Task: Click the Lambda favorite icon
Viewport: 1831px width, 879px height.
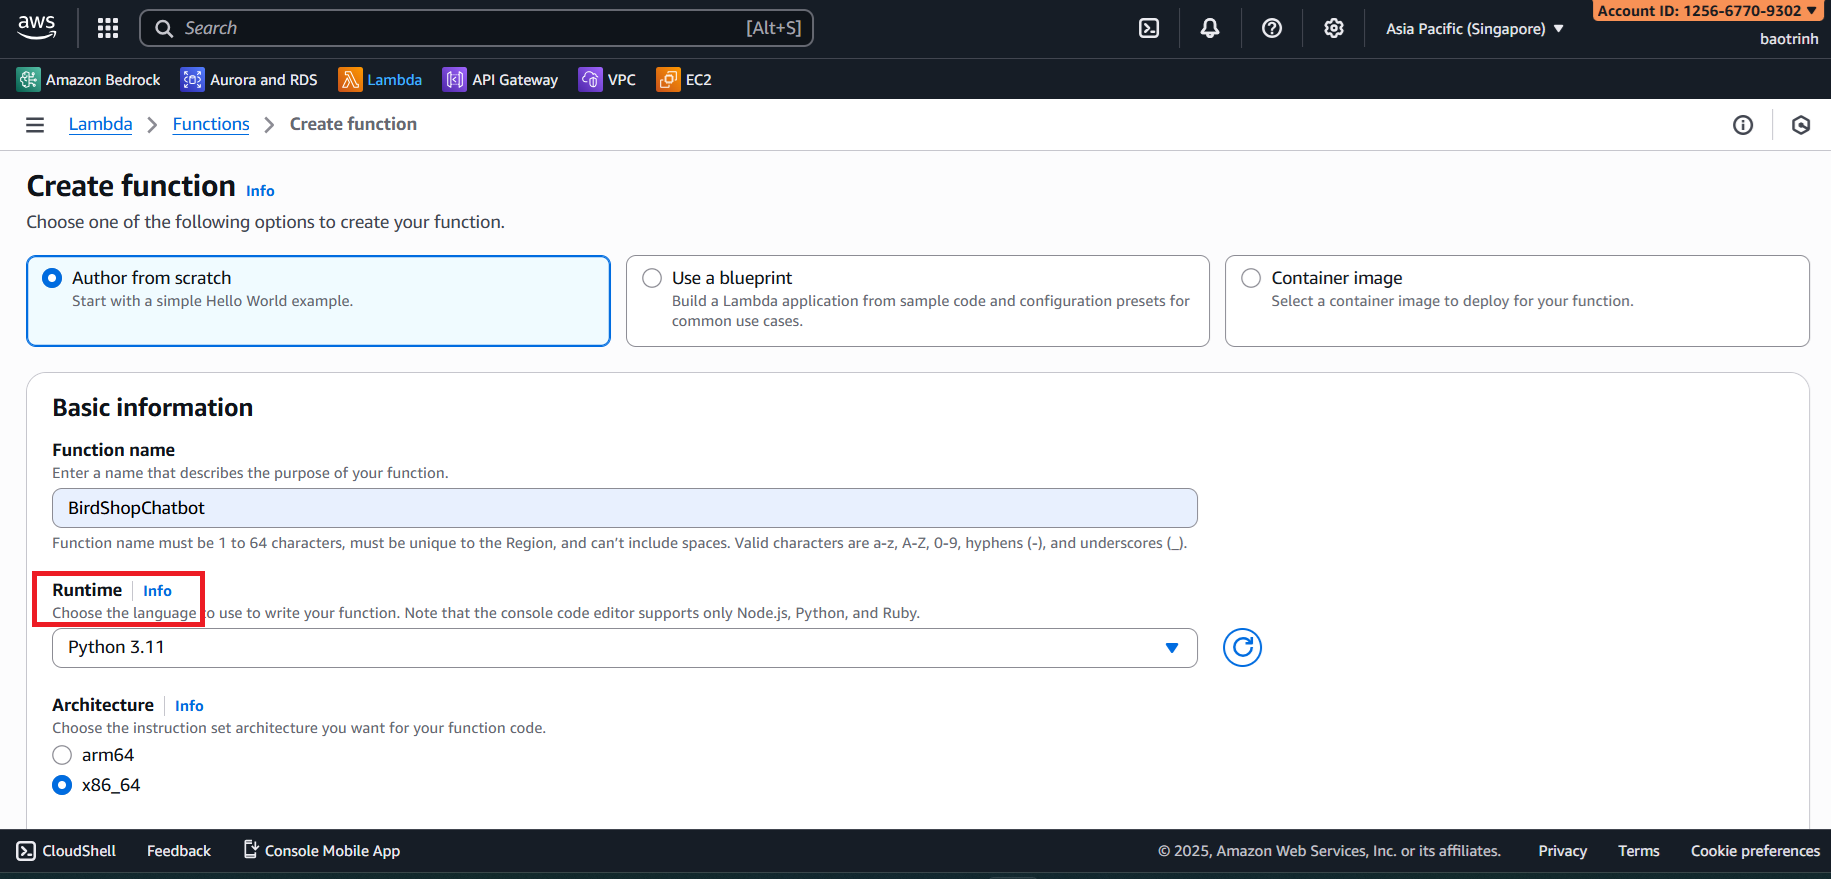Action: (x=350, y=79)
